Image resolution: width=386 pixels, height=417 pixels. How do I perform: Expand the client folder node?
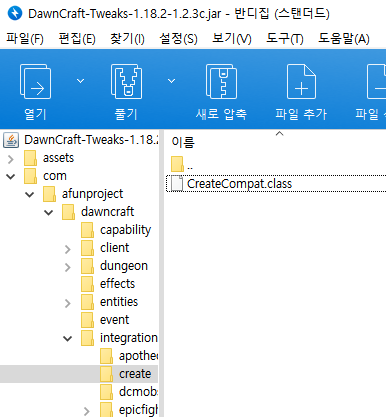(68, 249)
